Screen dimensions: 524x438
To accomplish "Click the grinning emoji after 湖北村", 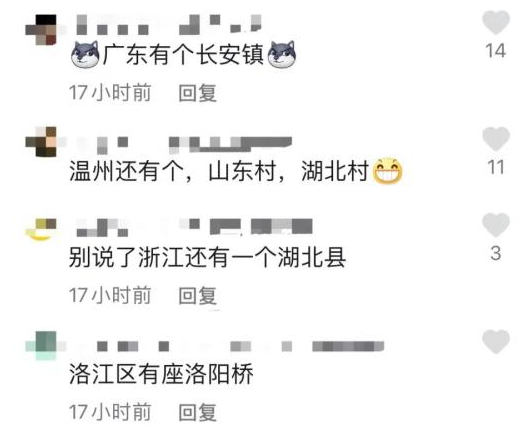I will (x=388, y=171).
